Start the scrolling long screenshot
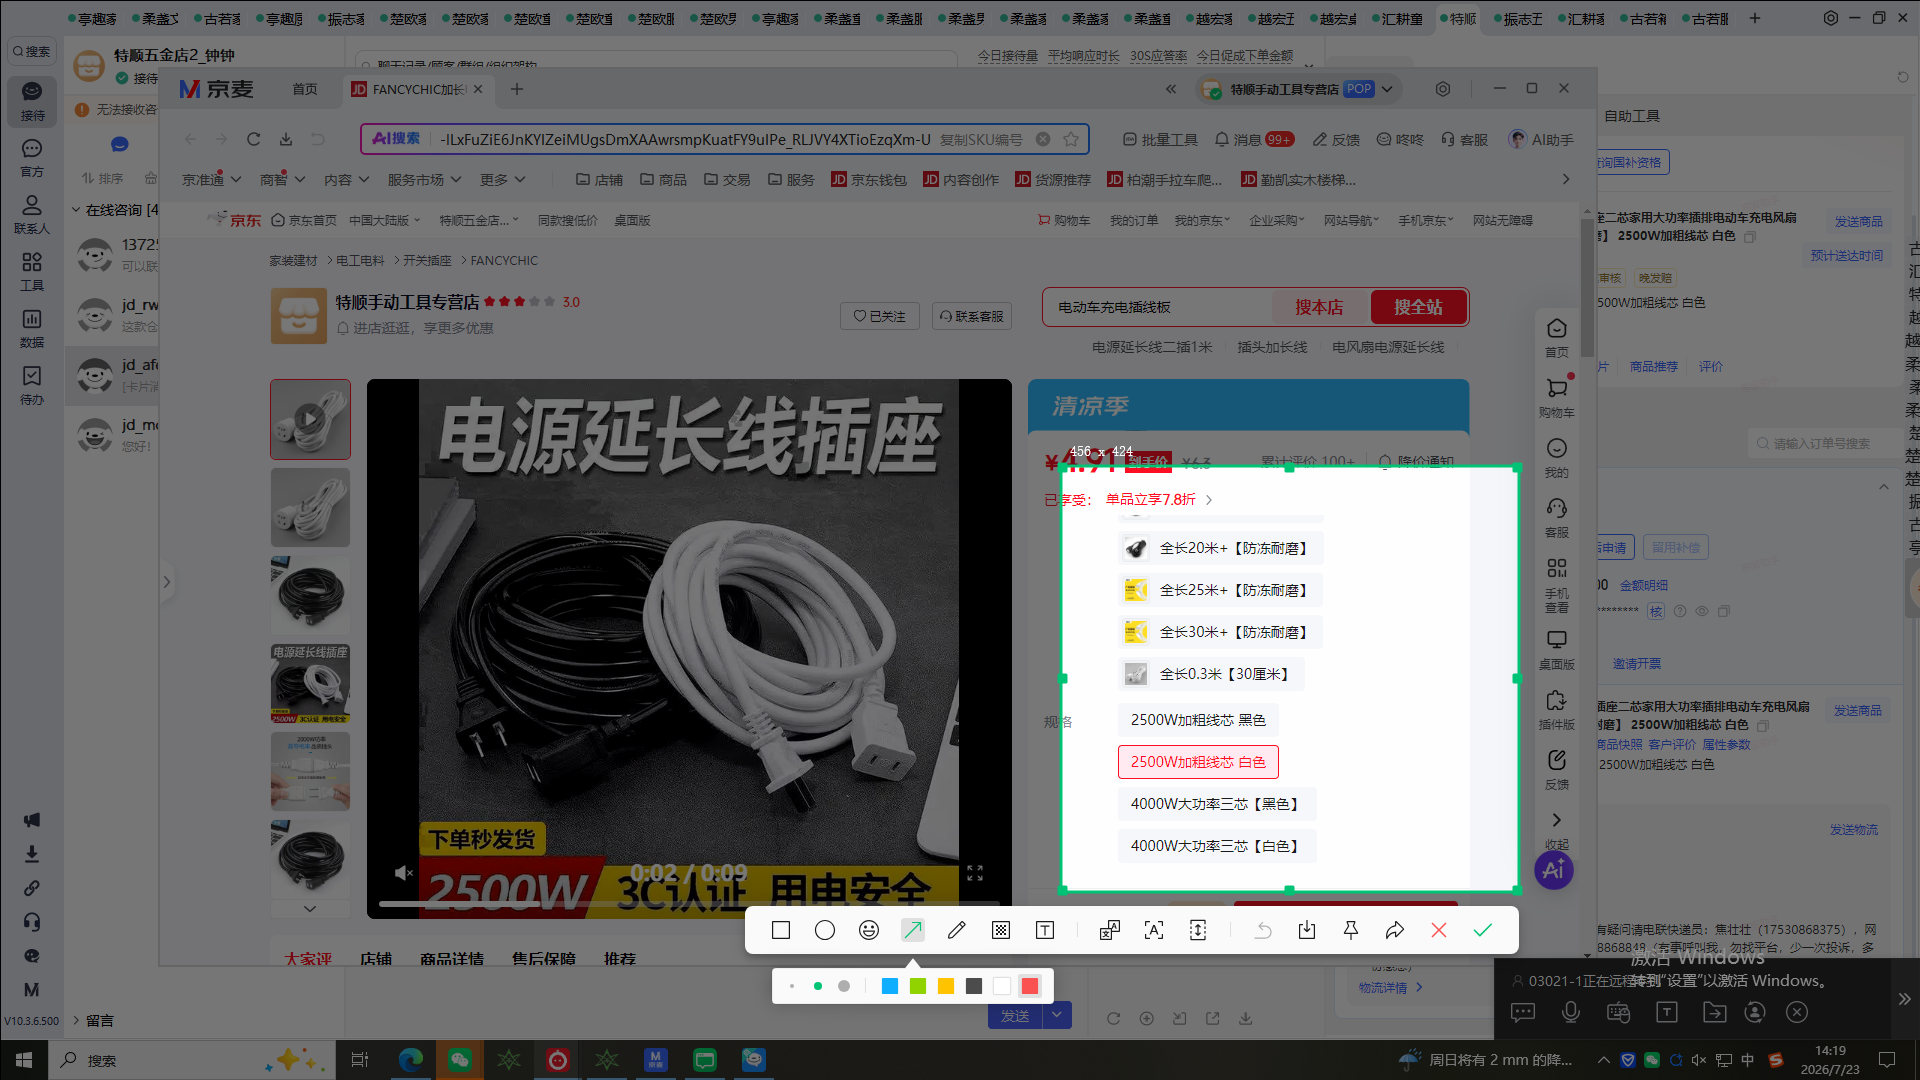Image resolution: width=1920 pixels, height=1080 pixels. 1198,930
